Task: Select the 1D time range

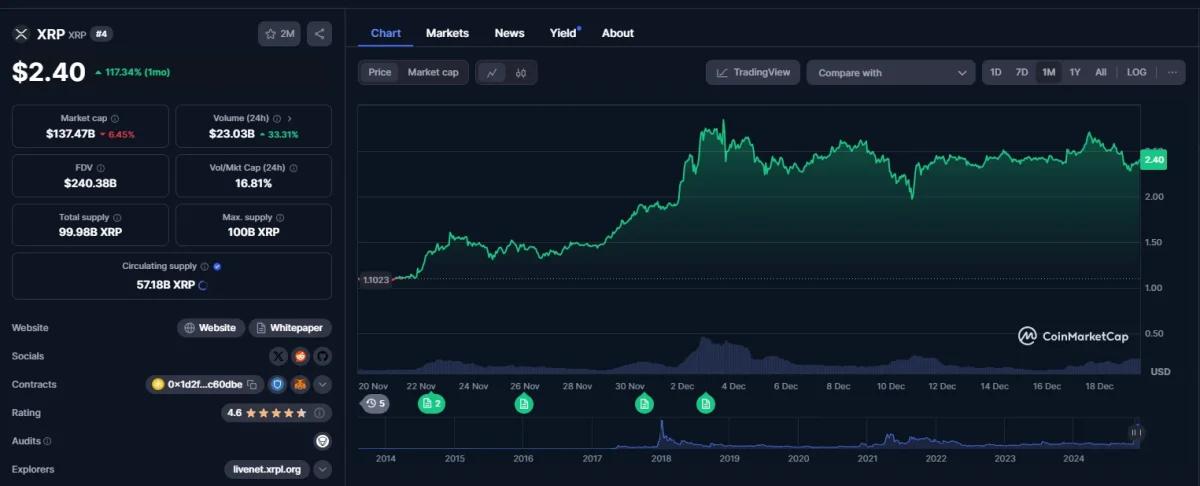Action: tap(996, 73)
